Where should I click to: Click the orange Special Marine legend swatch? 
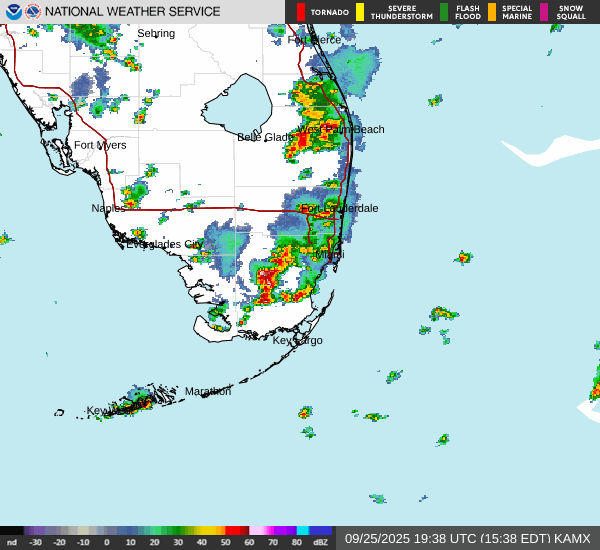point(491,12)
